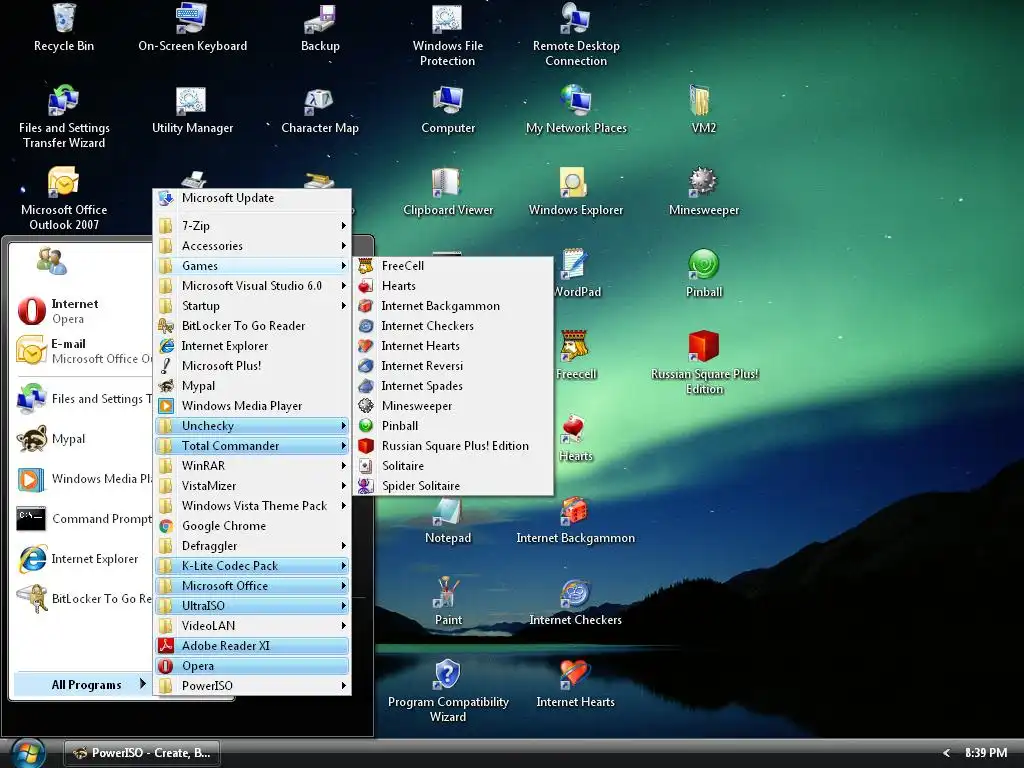
Task: Open Microsoft Update in All Programs
Action: pyautogui.click(x=252, y=198)
